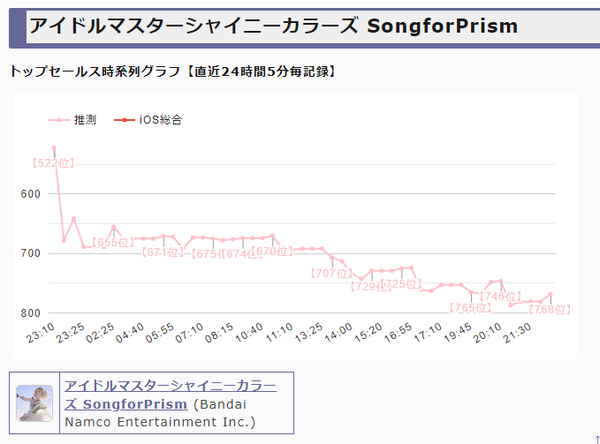Select the 655位 data point label

[x=113, y=242]
